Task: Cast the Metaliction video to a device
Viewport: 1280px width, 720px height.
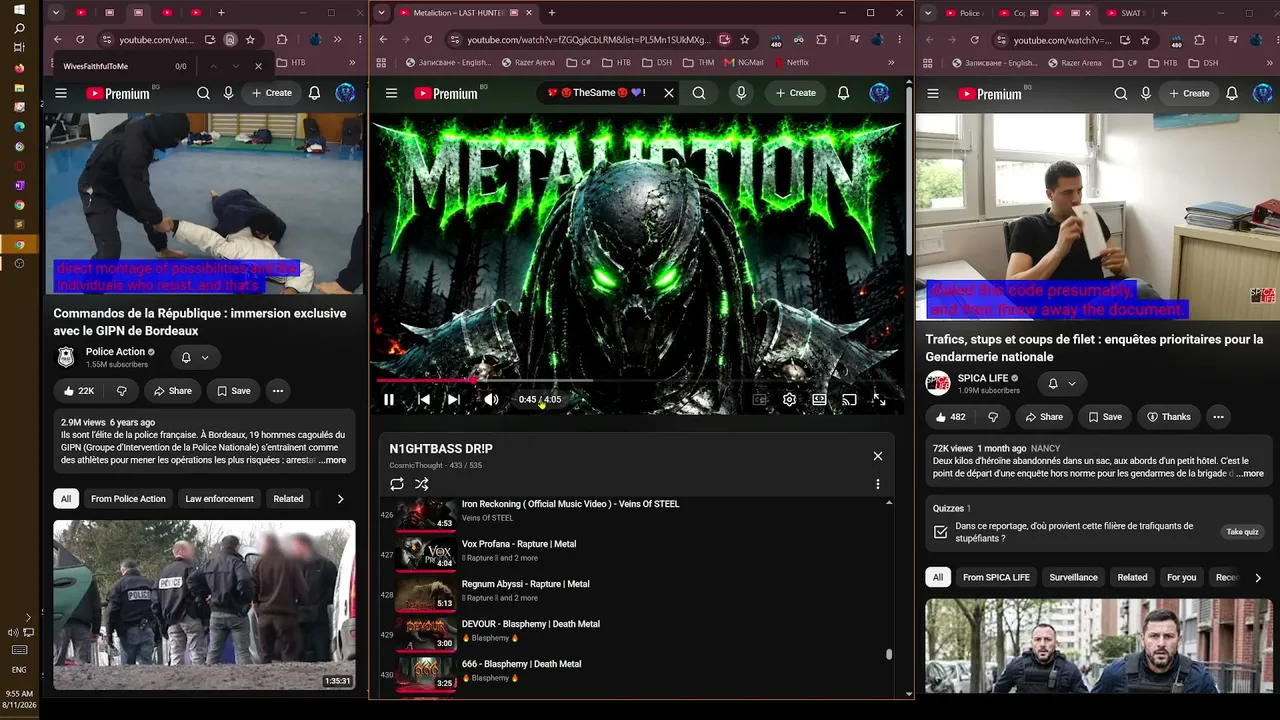Action: click(849, 399)
